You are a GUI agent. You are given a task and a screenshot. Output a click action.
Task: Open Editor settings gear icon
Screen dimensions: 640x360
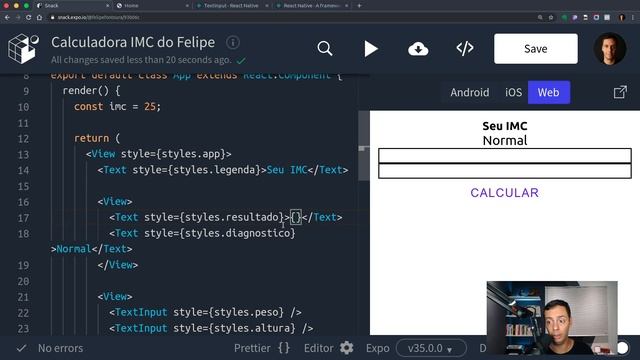click(347, 348)
